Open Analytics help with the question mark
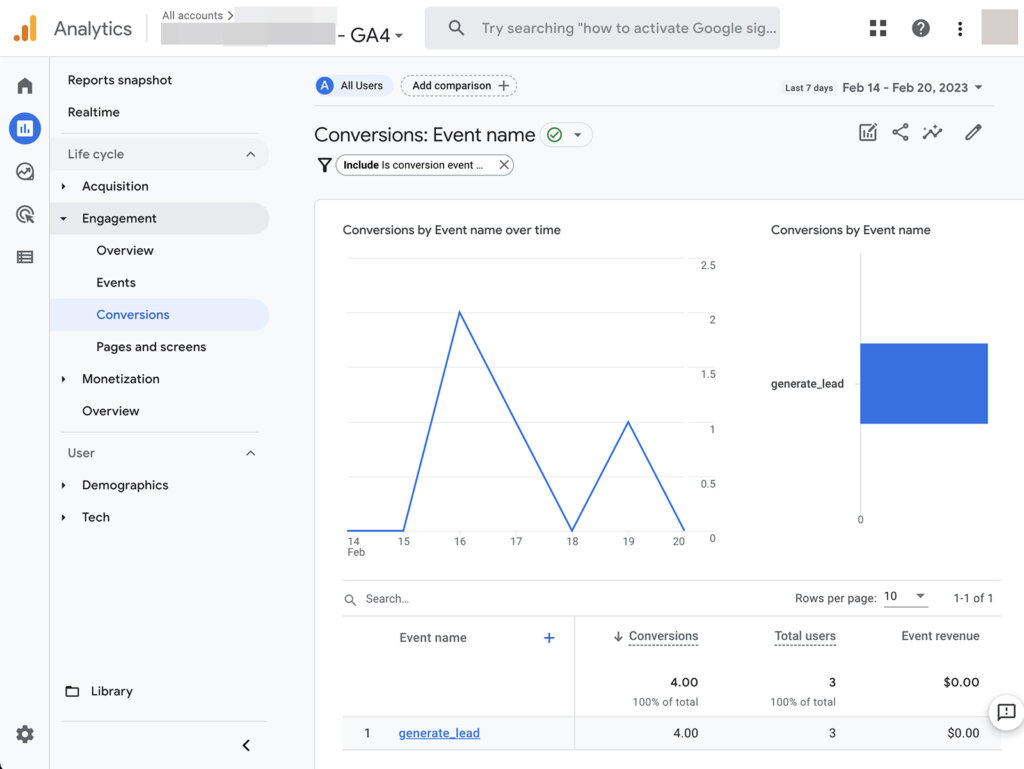This screenshot has height=769, width=1024. click(x=920, y=28)
